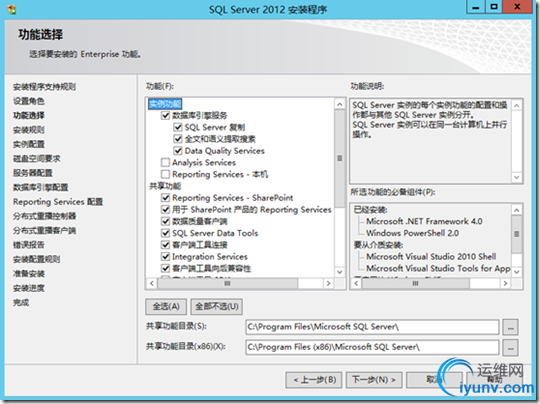Select Reporting Services 配置 step in sidebar
Image resolution: width=540 pixels, height=404 pixels.
coord(58,202)
